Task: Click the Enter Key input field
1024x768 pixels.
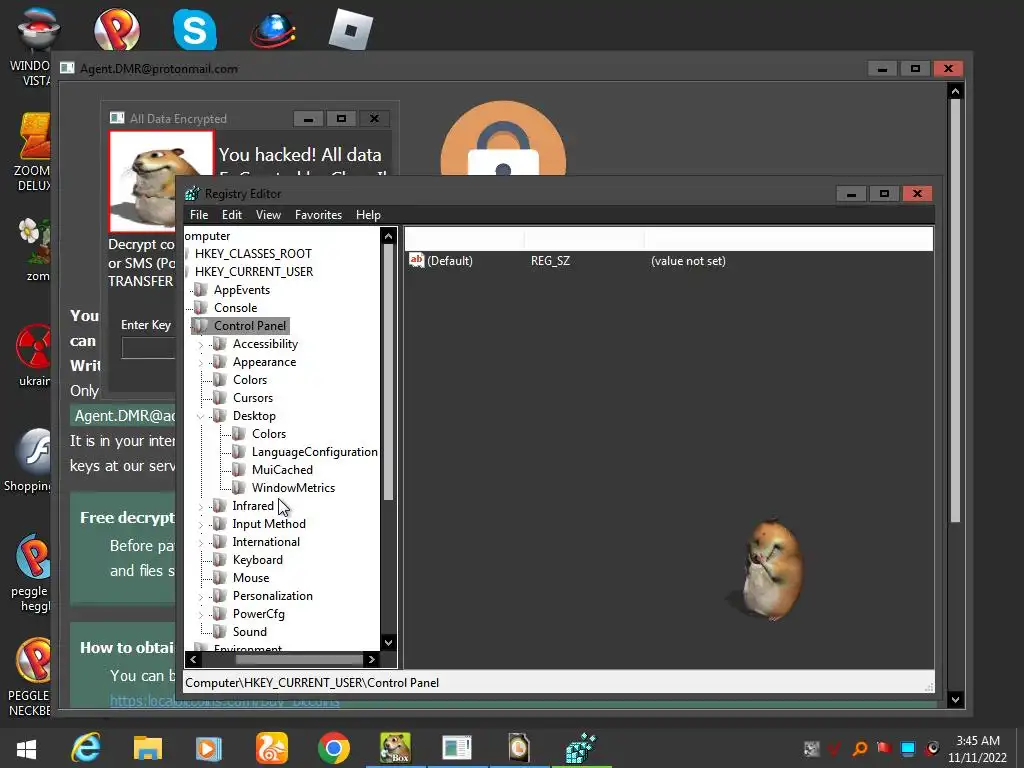Action: click(148, 347)
